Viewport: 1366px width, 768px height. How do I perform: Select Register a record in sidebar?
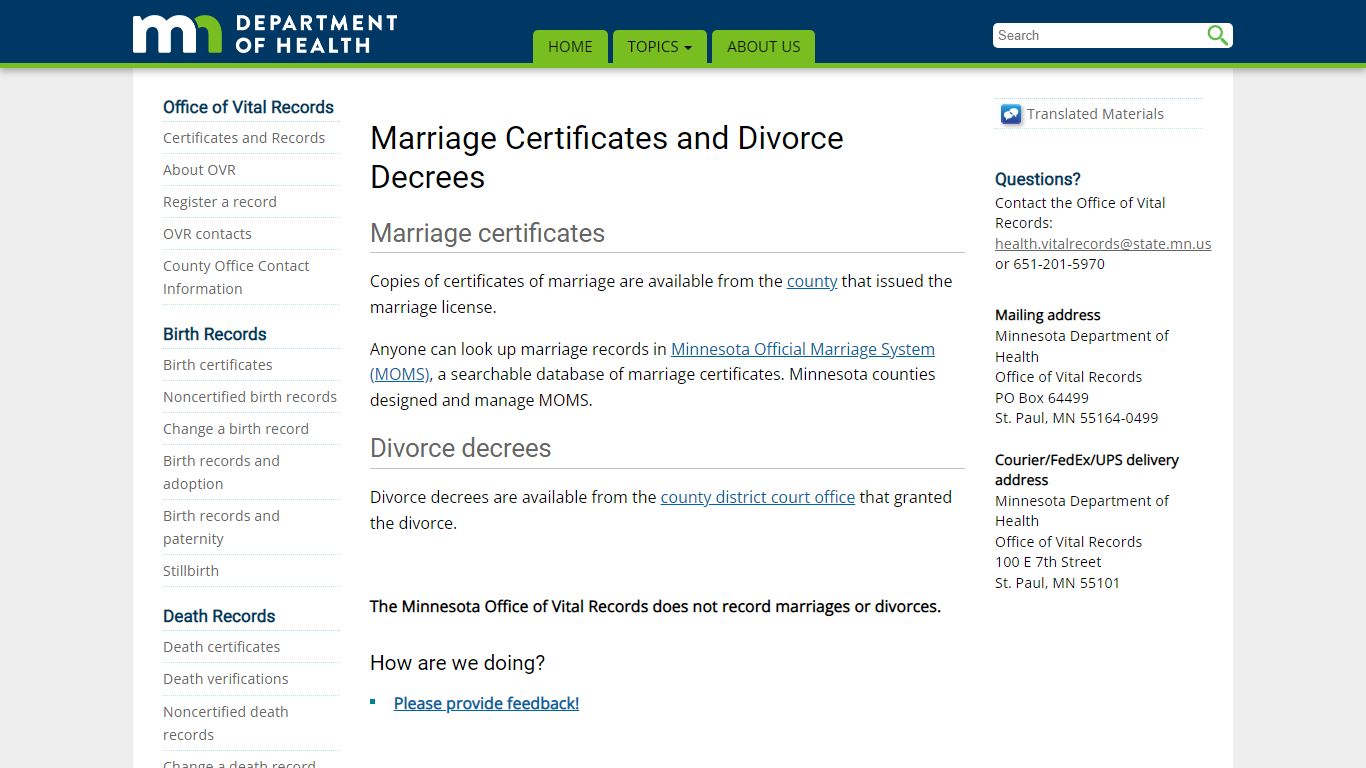220,202
